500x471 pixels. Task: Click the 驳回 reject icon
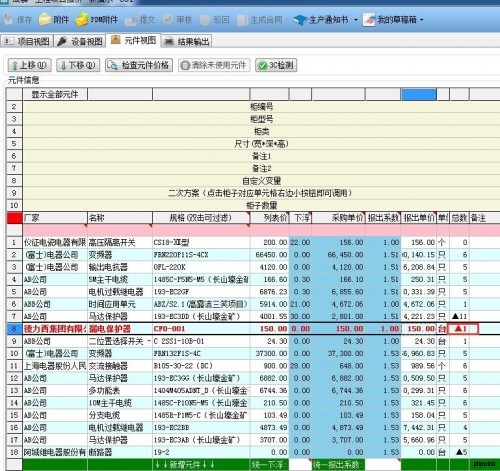click(205, 20)
